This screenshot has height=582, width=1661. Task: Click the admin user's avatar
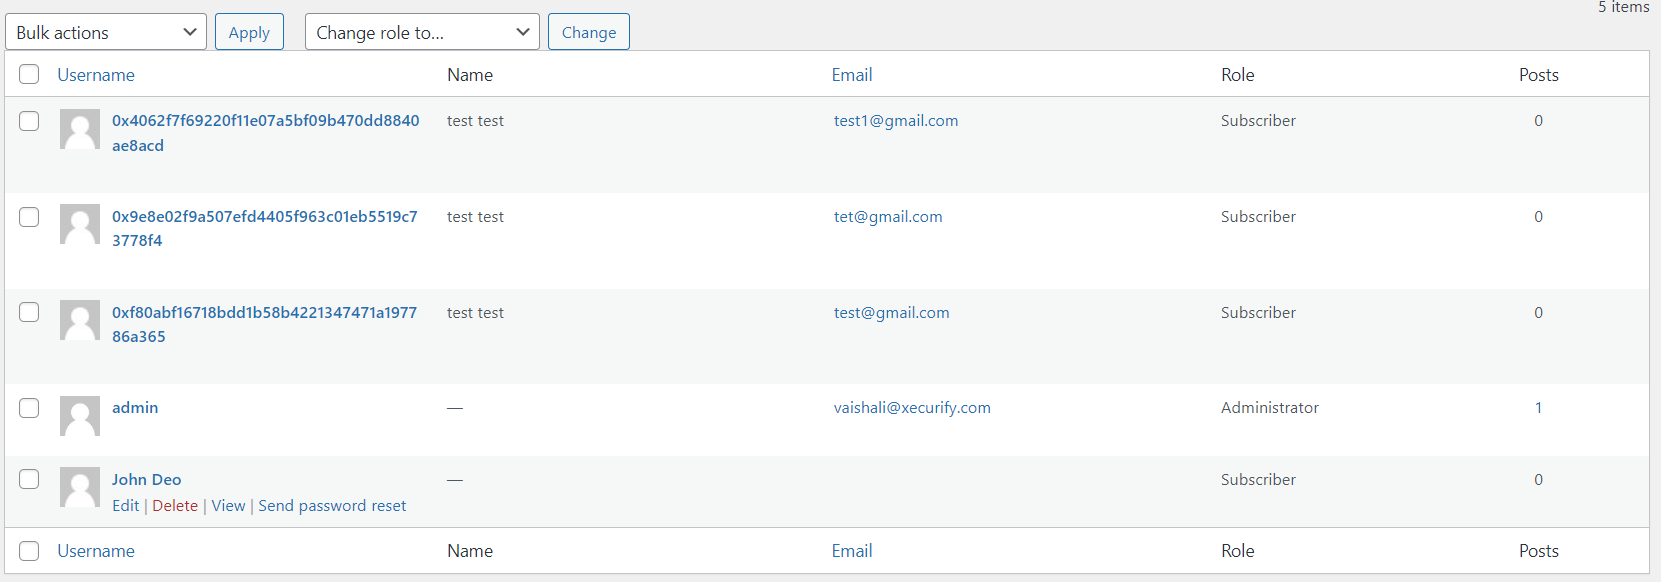pyautogui.click(x=80, y=416)
